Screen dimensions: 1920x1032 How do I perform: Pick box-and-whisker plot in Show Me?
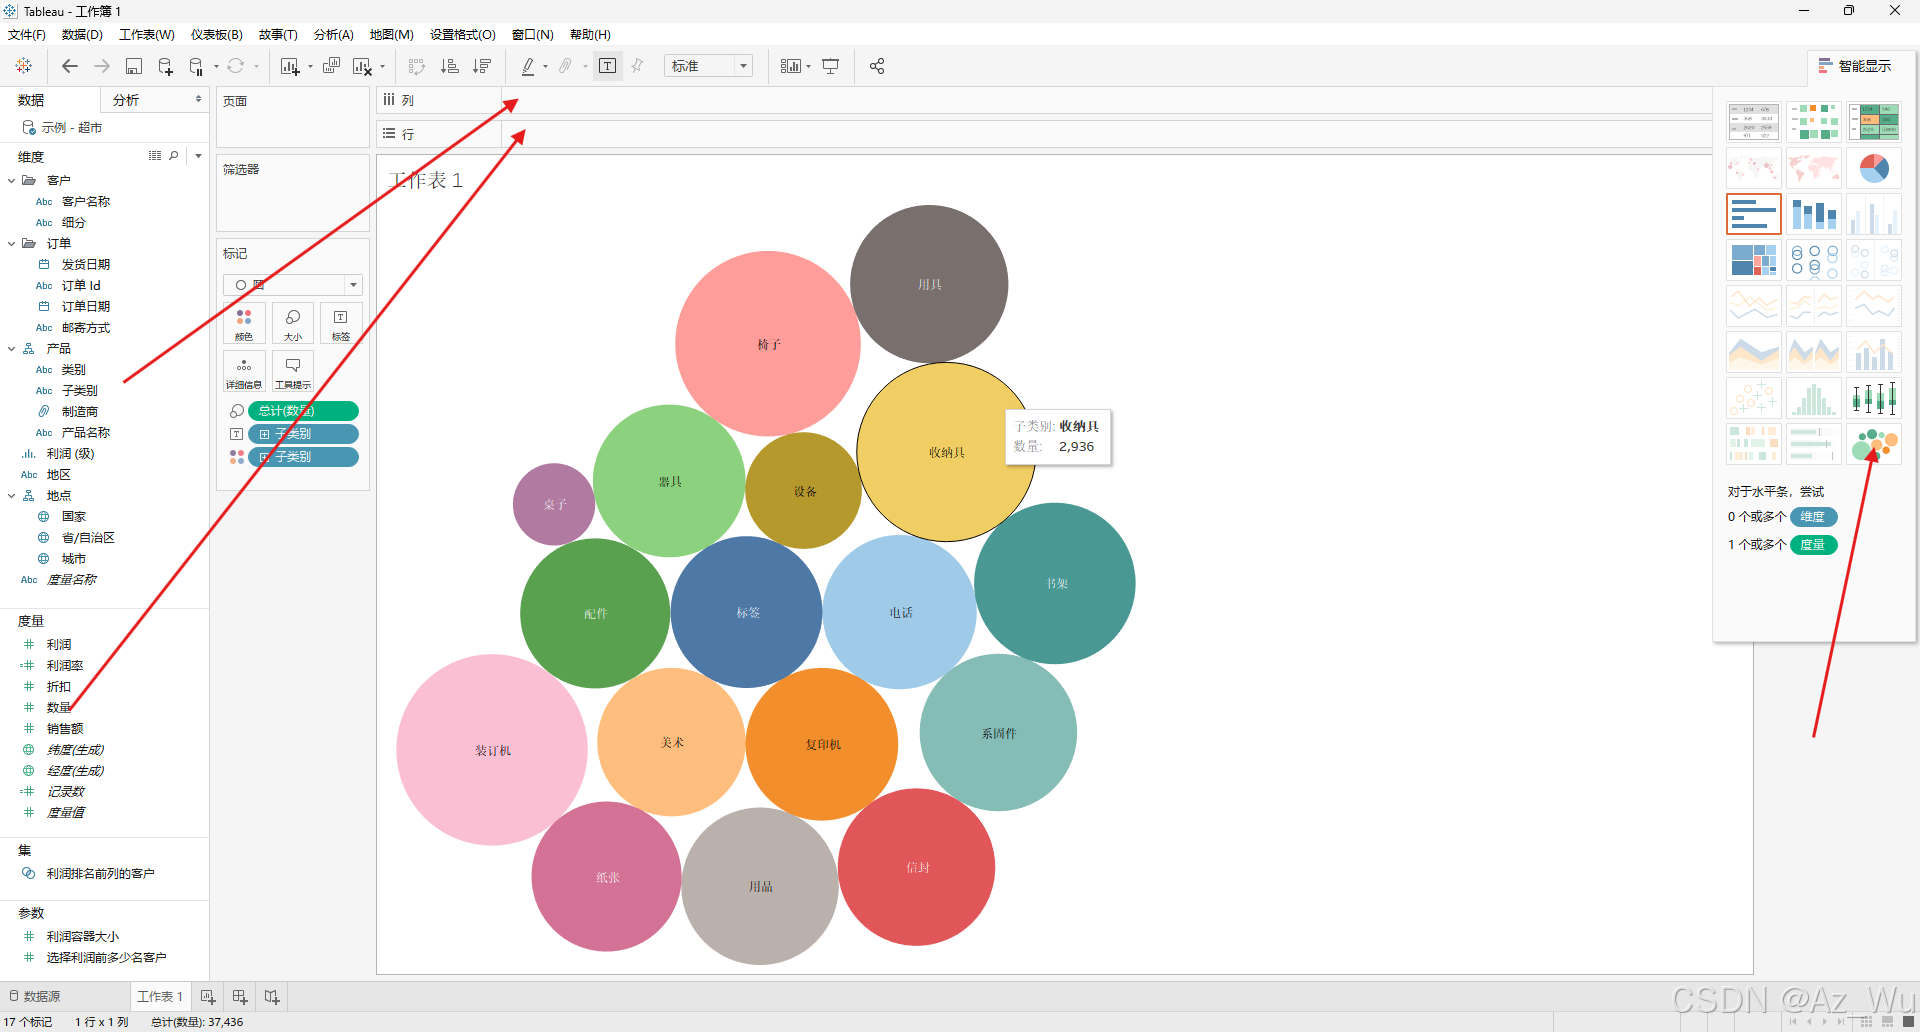[x=1874, y=398]
